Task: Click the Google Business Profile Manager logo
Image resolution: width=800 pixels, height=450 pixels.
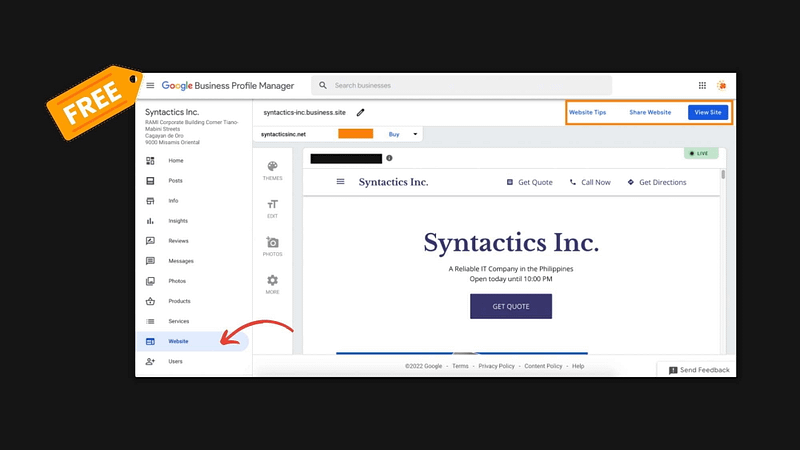Action: [228, 86]
